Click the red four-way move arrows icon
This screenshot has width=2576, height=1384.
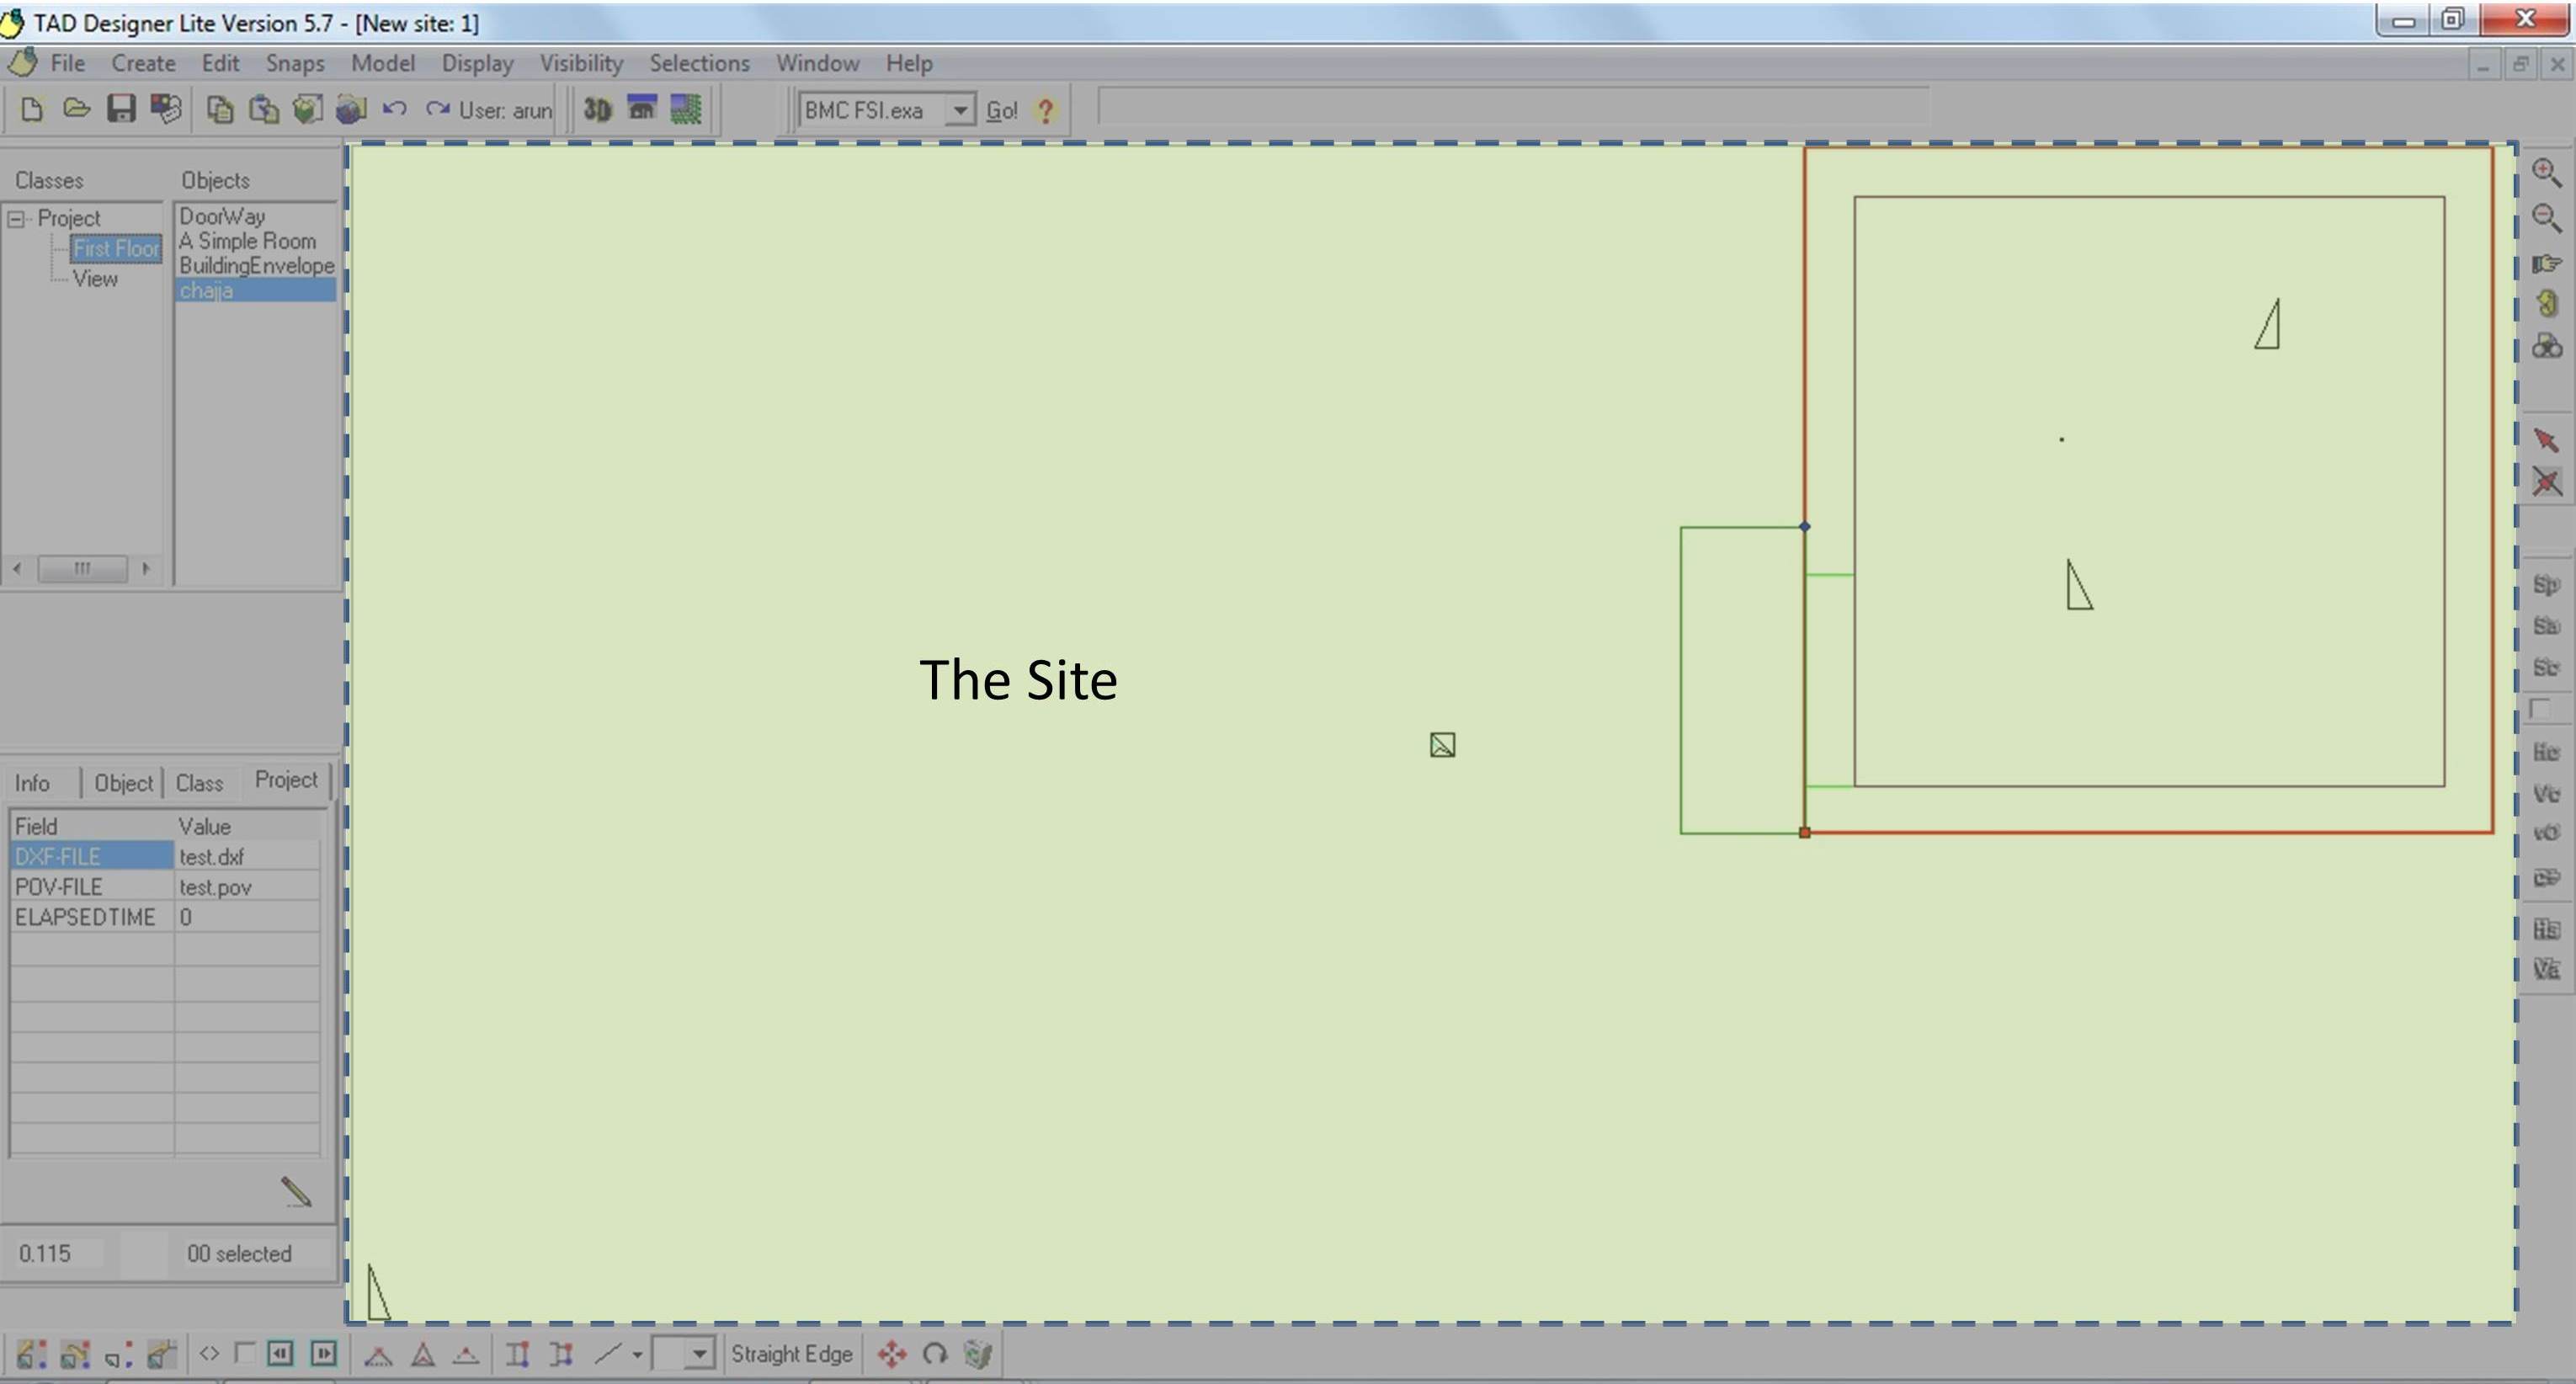click(x=892, y=1354)
